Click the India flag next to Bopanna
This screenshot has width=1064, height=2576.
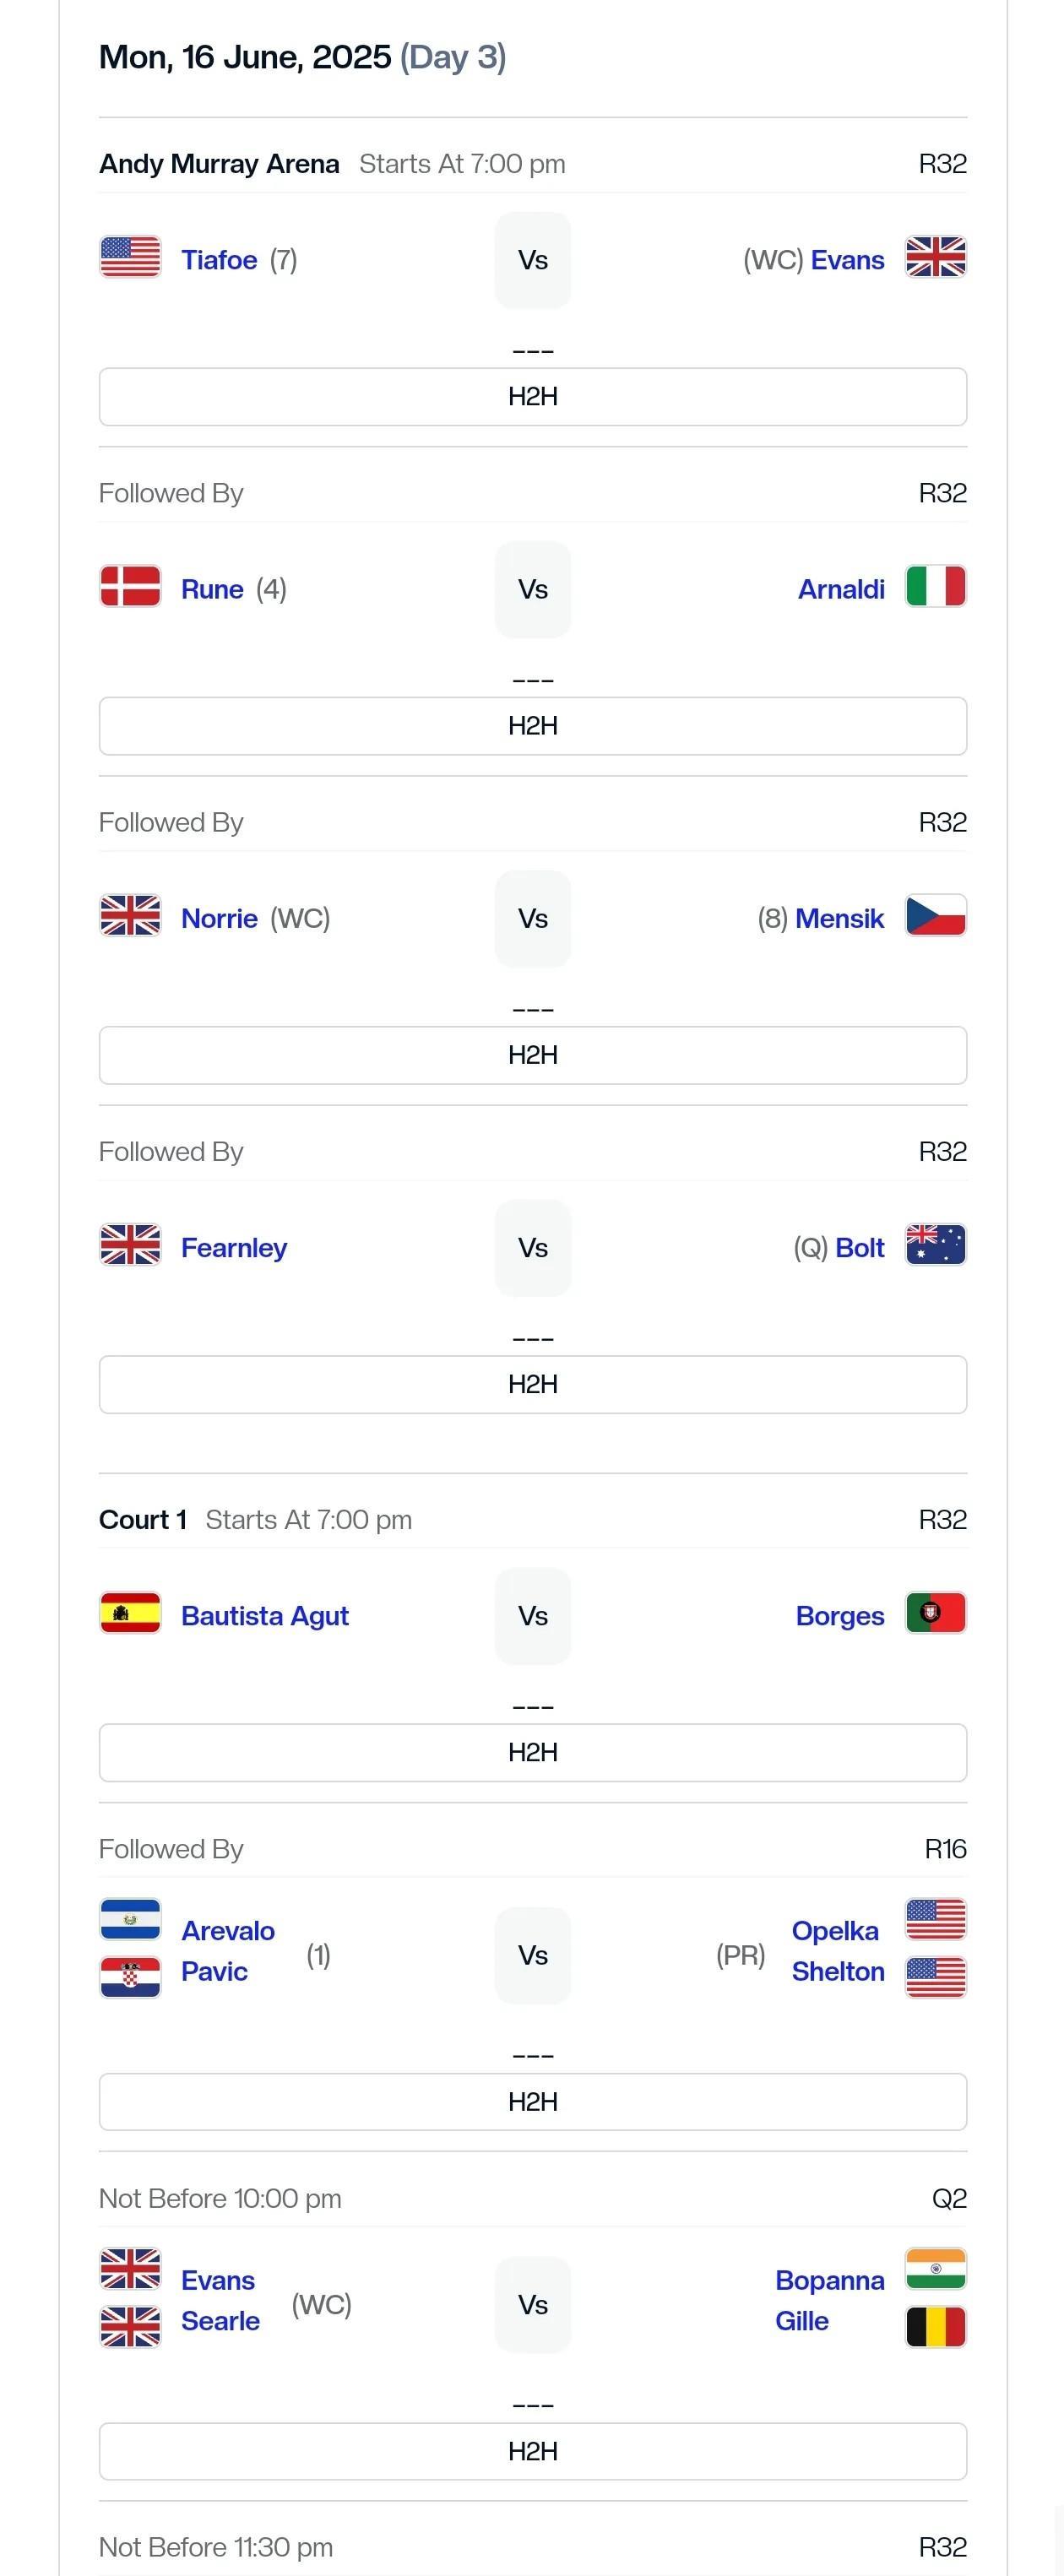click(x=936, y=2268)
